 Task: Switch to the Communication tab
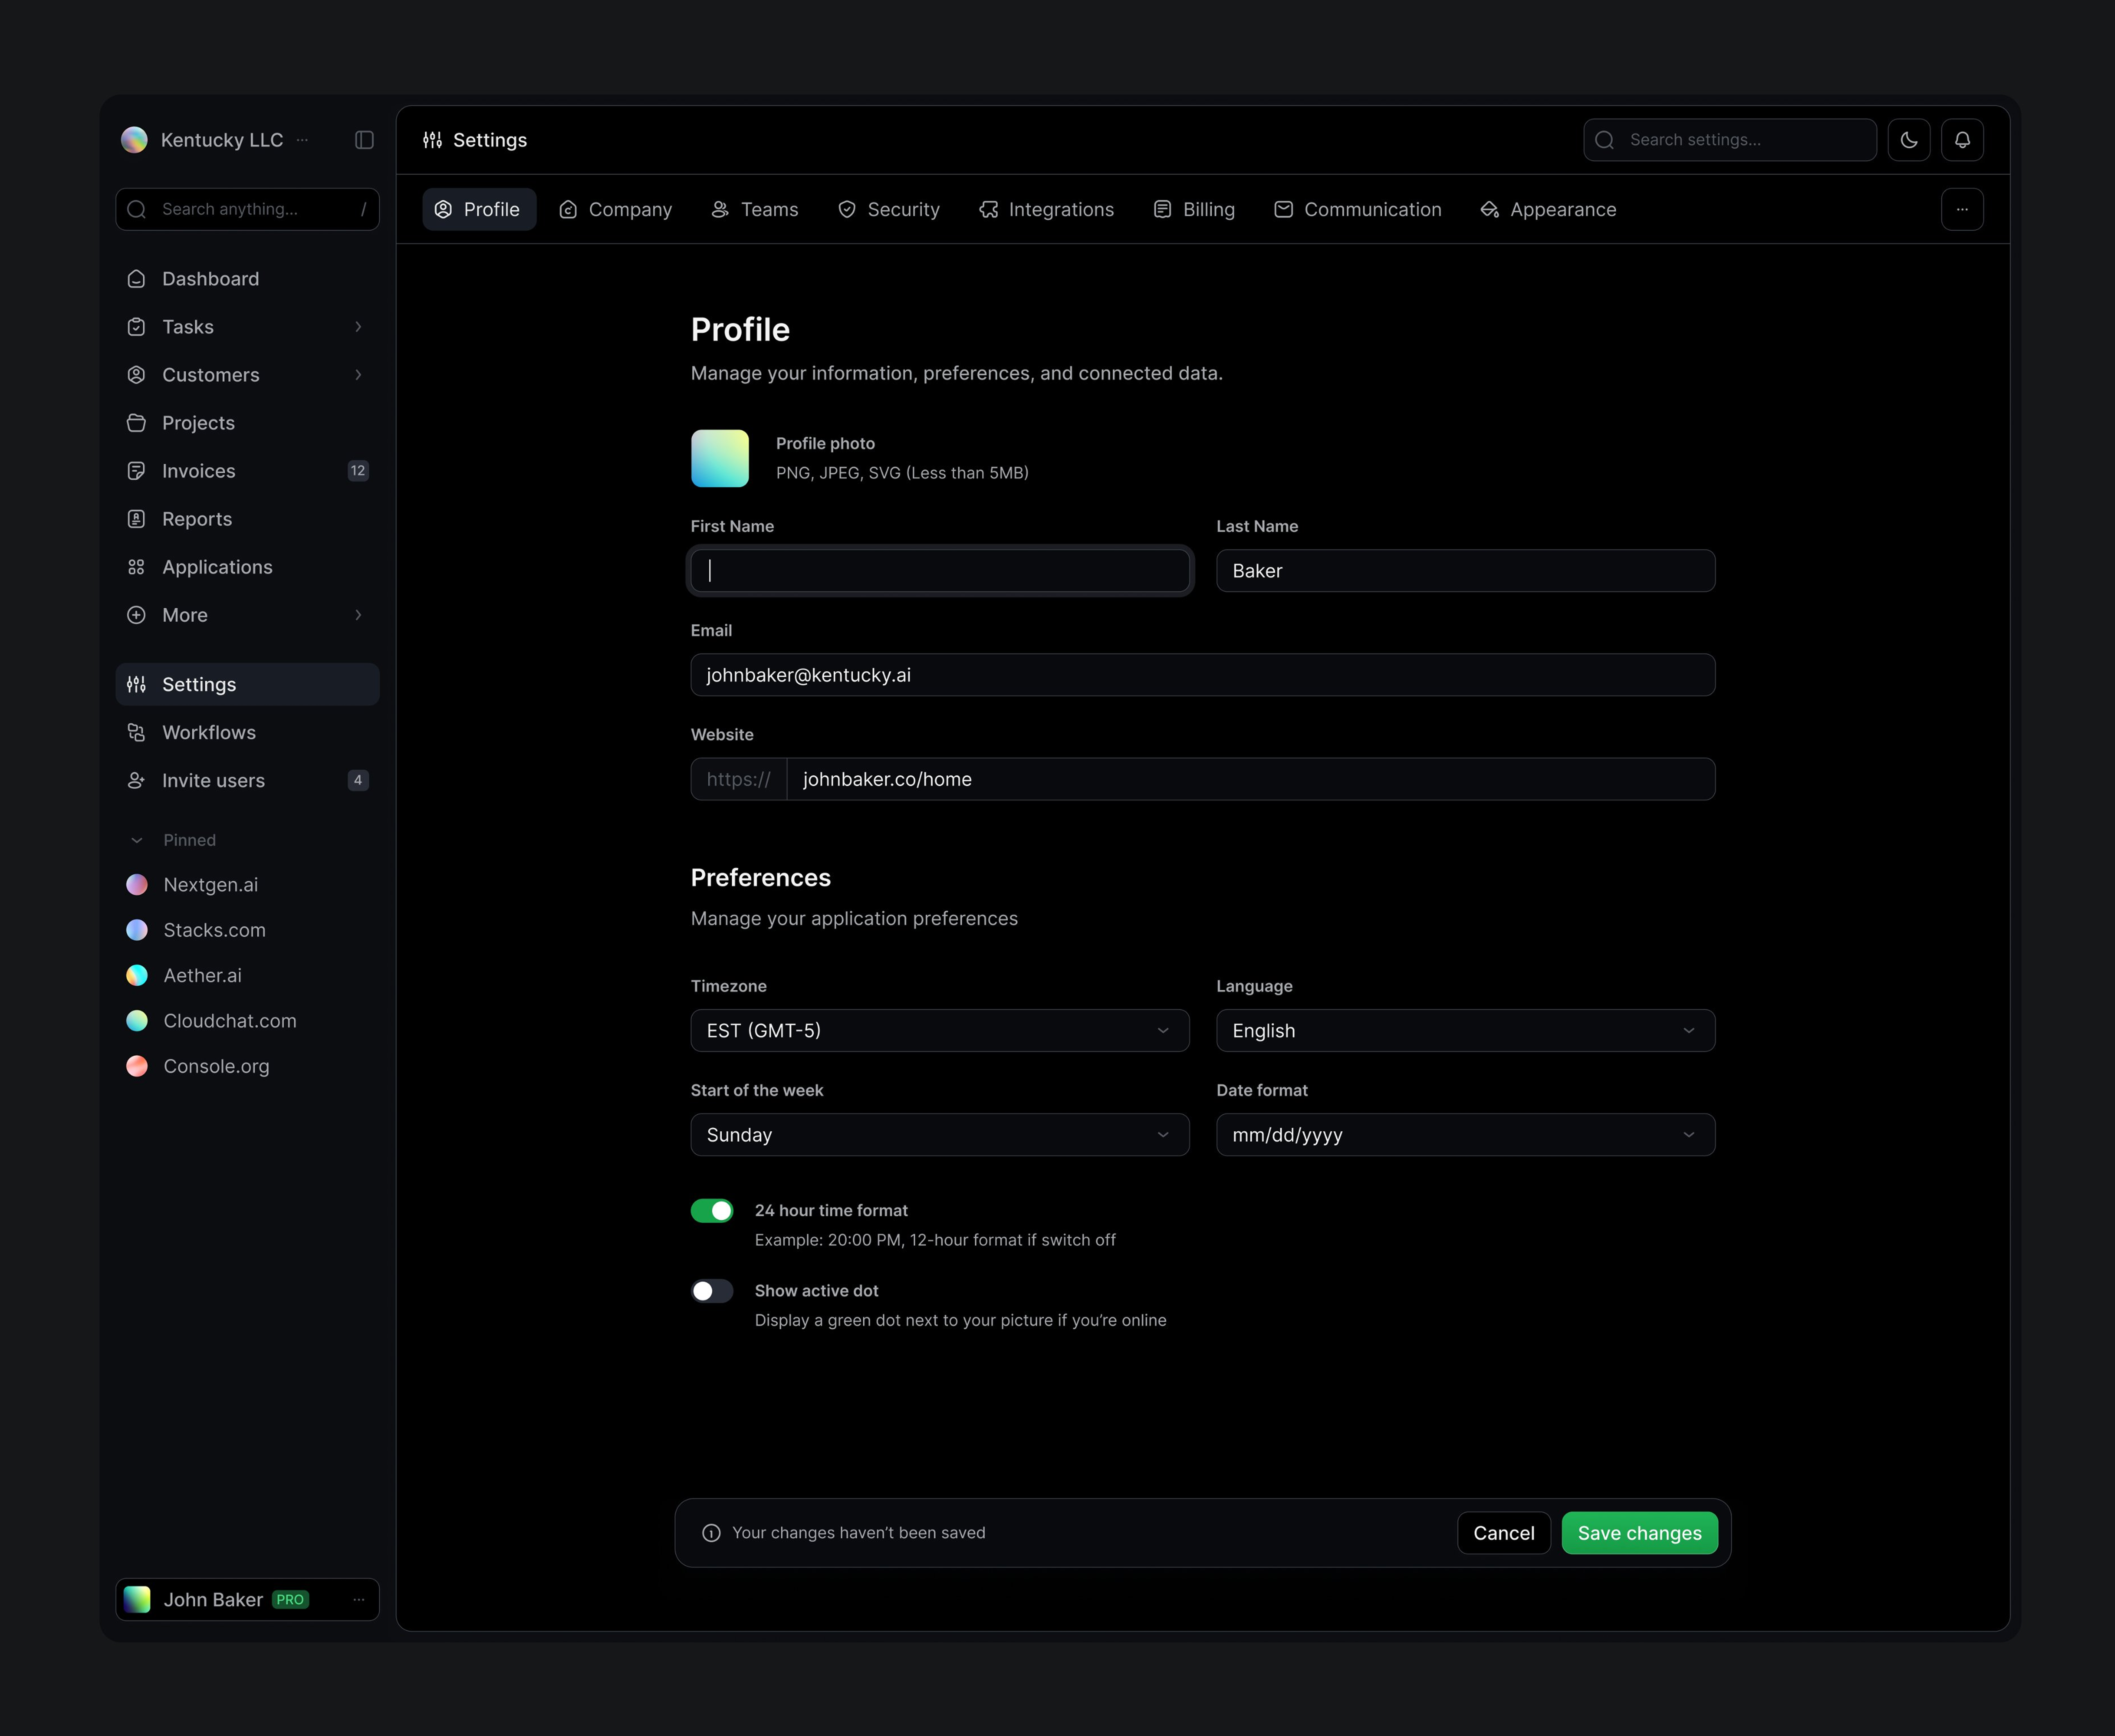pyautogui.click(x=1357, y=209)
